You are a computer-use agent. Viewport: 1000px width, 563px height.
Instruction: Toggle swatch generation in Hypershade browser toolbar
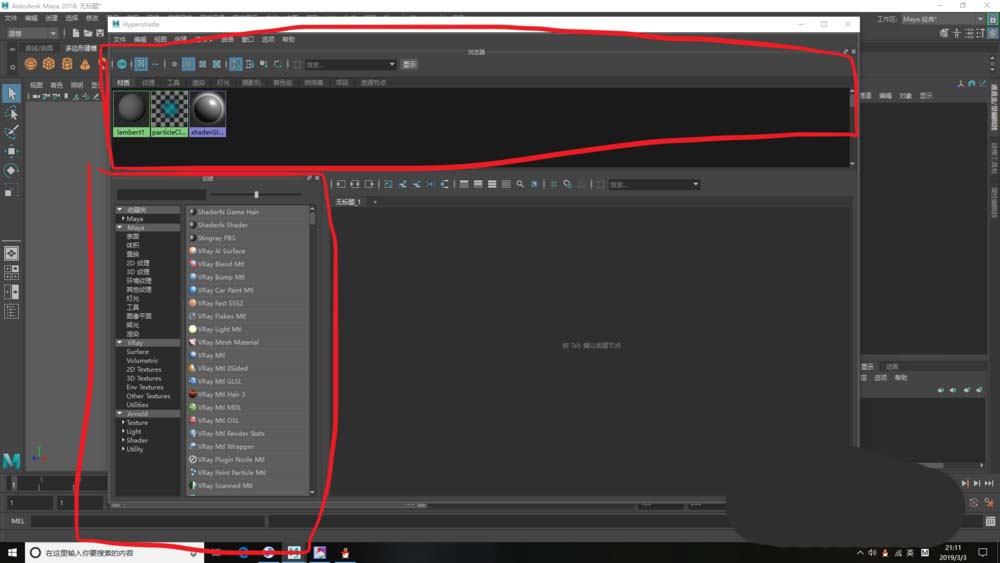122,64
